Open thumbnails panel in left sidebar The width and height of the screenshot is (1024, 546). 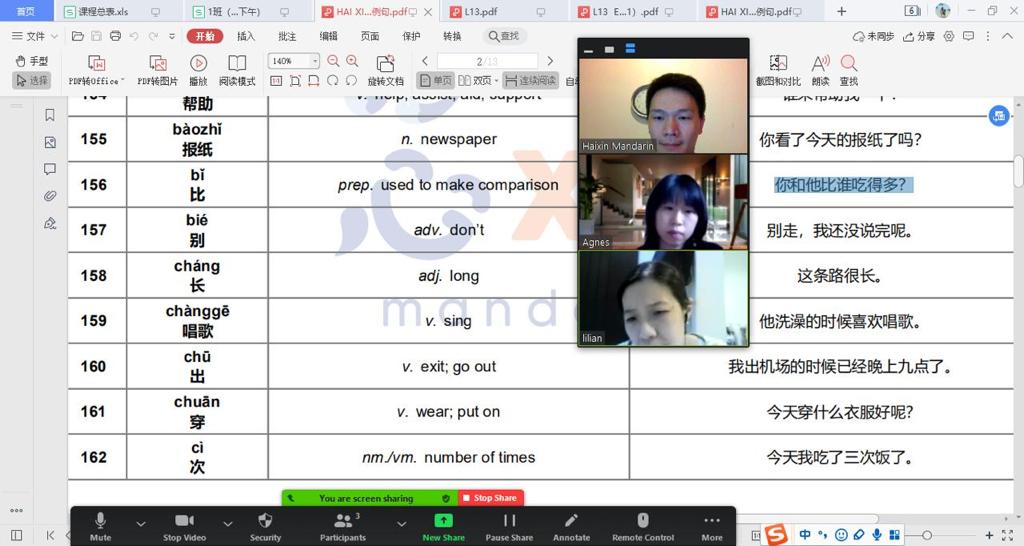point(50,142)
